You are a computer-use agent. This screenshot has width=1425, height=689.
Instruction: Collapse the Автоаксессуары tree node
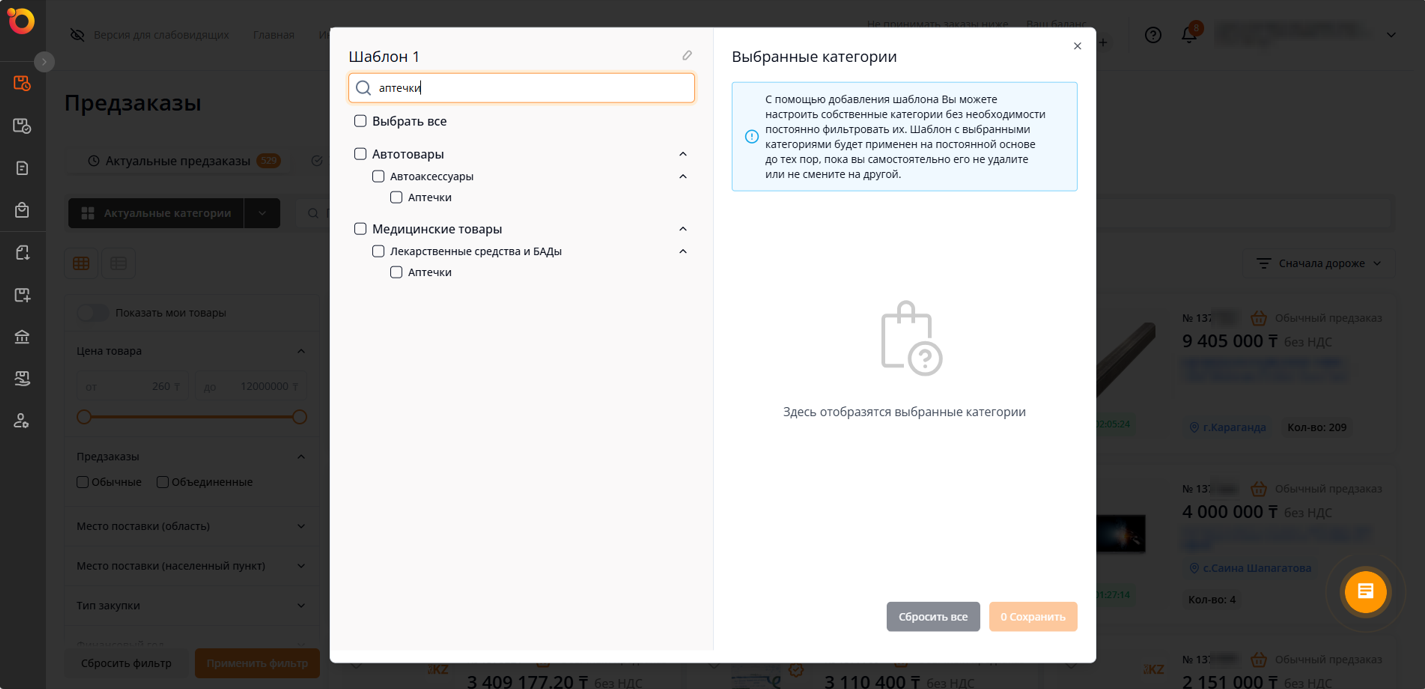point(683,176)
